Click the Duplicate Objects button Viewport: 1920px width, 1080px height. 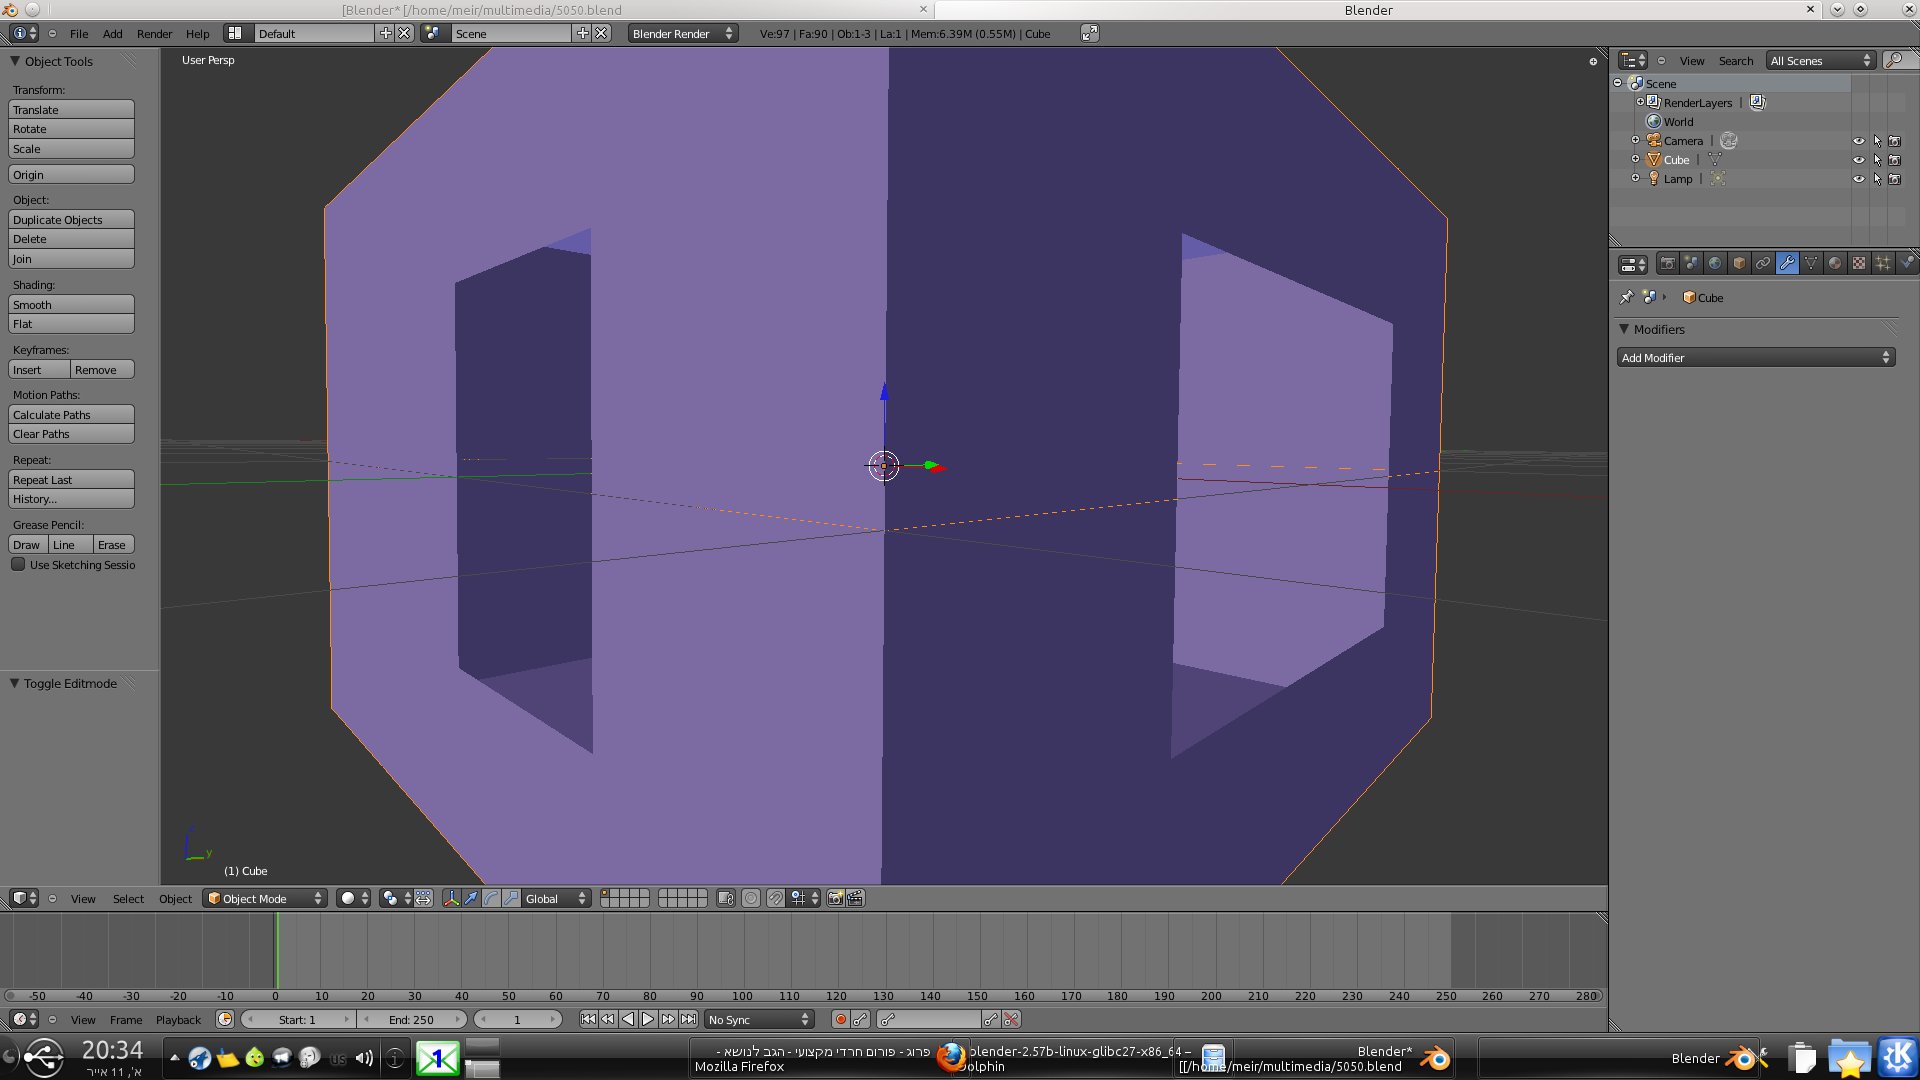tap(71, 220)
